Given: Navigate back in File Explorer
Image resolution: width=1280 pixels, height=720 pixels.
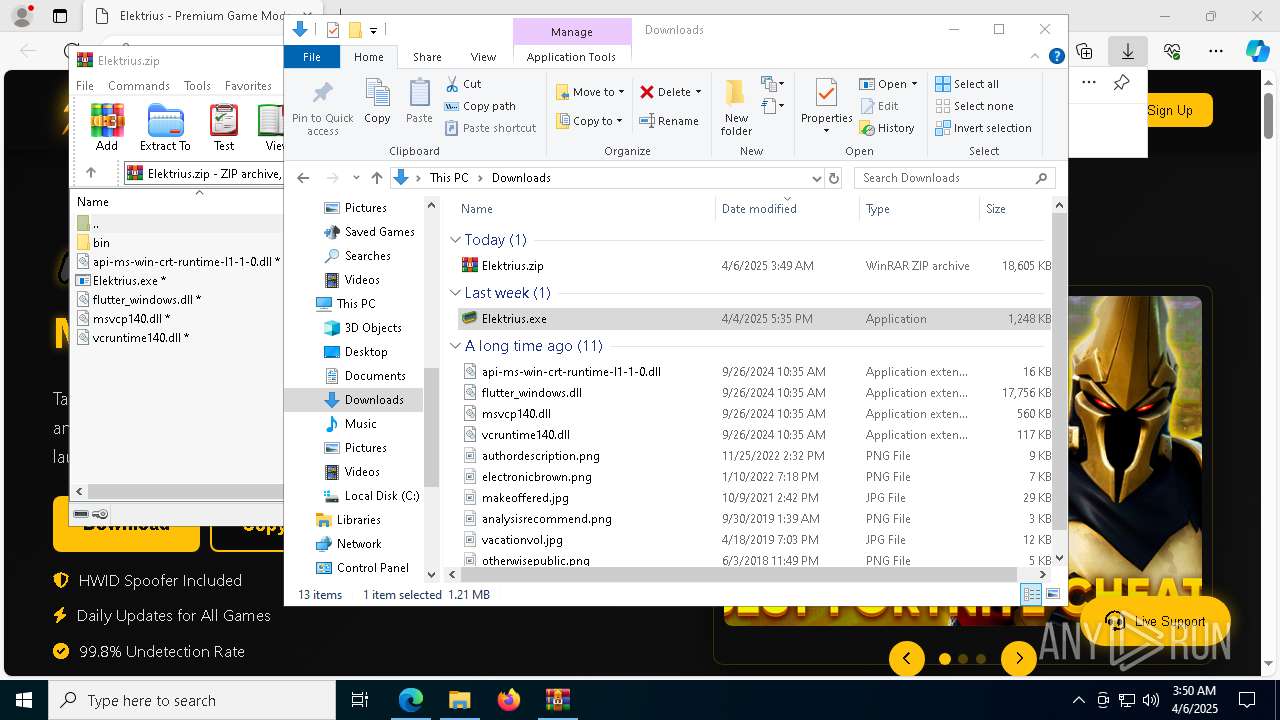Looking at the screenshot, I should (303, 178).
